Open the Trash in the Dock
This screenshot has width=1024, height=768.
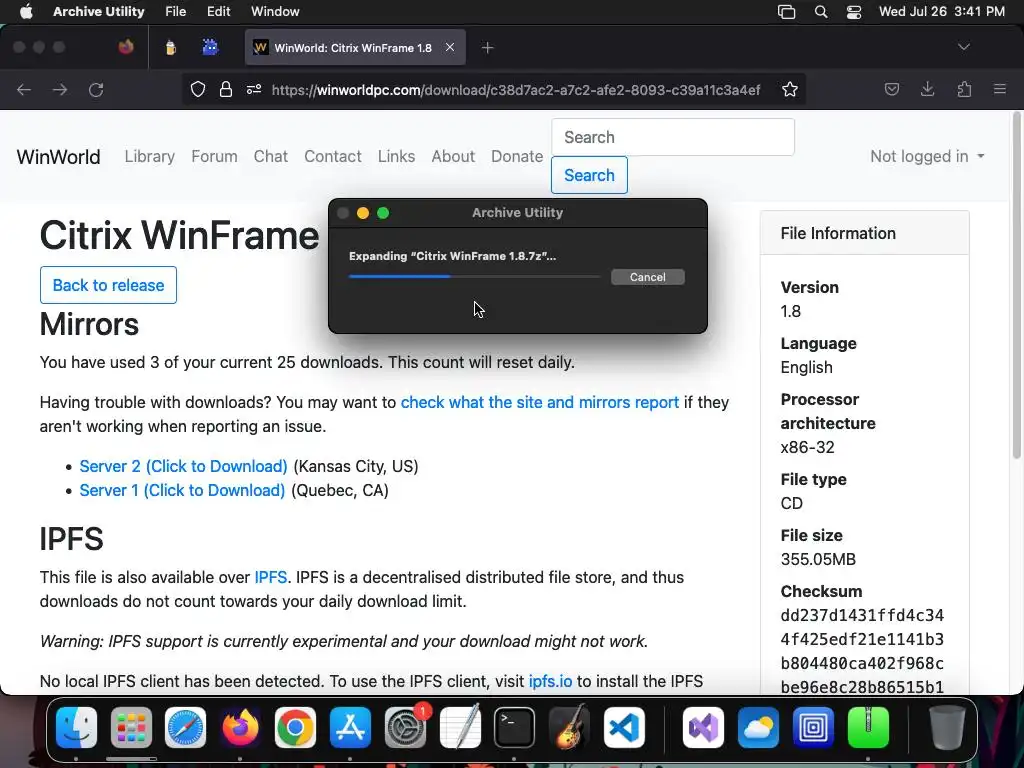[946, 727]
